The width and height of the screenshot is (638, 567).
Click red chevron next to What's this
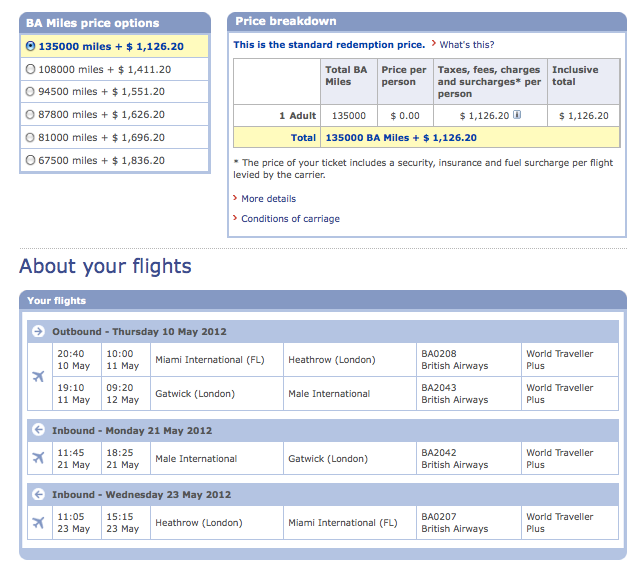click(x=434, y=44)
